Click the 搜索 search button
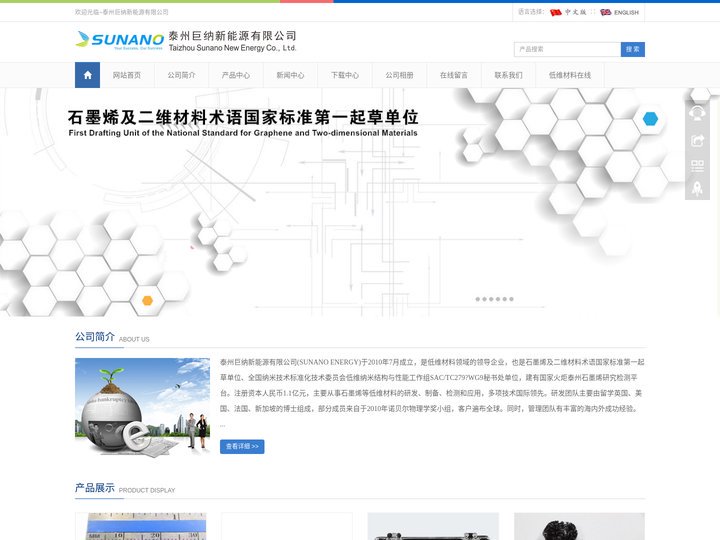The width and height of the screenshot is (720, 540). [x=632, y=49]
